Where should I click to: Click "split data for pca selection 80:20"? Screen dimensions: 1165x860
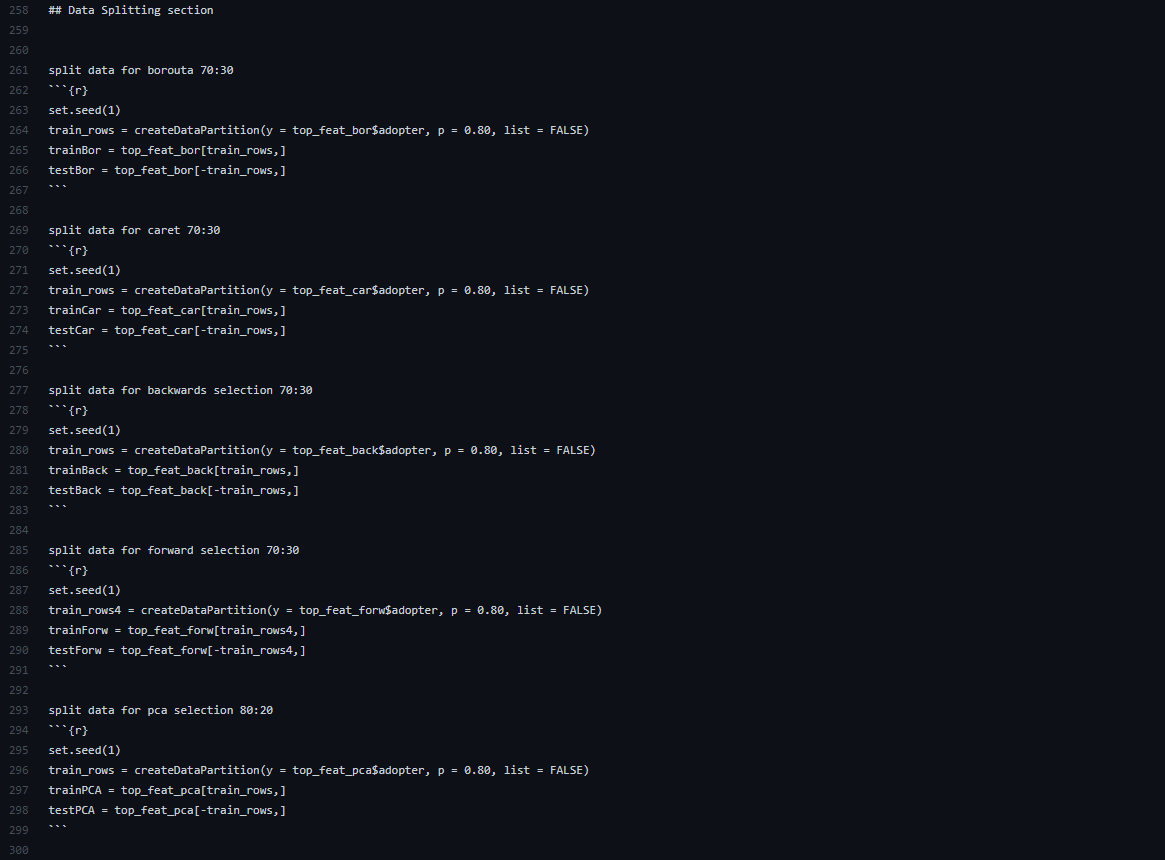[x=160, y=710]
